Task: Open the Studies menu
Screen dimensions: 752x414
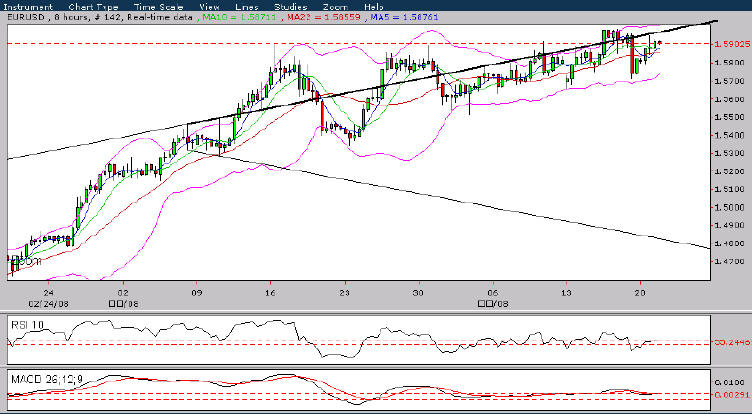Action: click(x=291, y=7)
